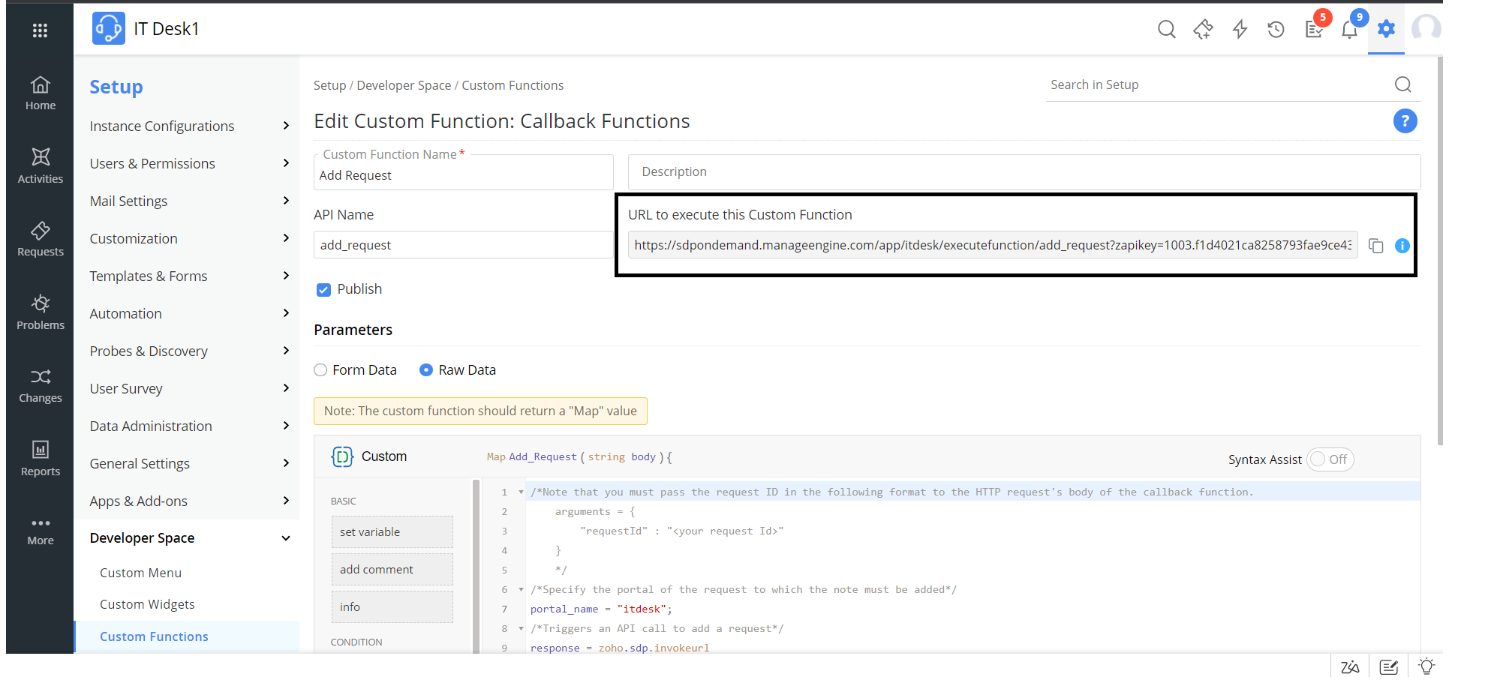Click the Custom braces icon in editor
This screenshot has height=699, width=1489.
click(x=342, y=457)
